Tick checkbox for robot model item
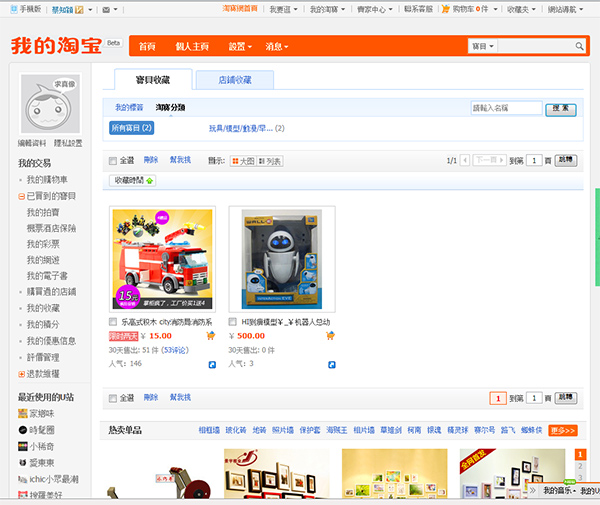This screenshot has width=600, height=505. click(232, 321)
